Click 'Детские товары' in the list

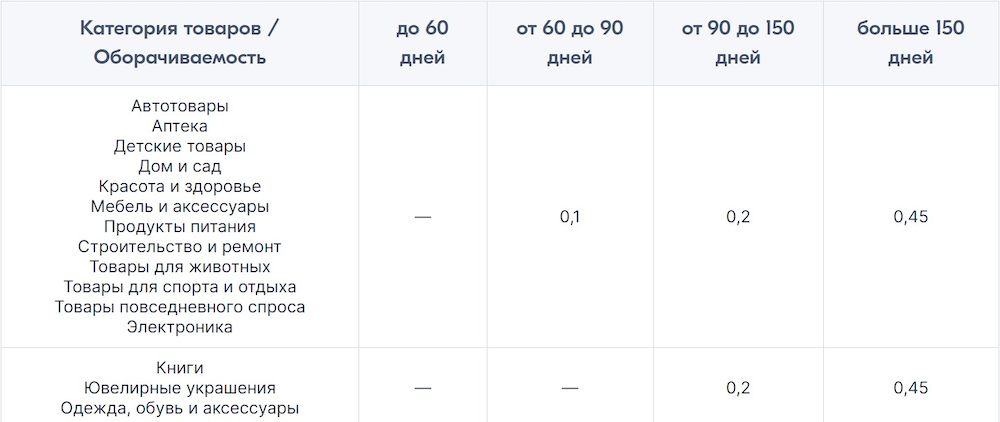(180, 146)
